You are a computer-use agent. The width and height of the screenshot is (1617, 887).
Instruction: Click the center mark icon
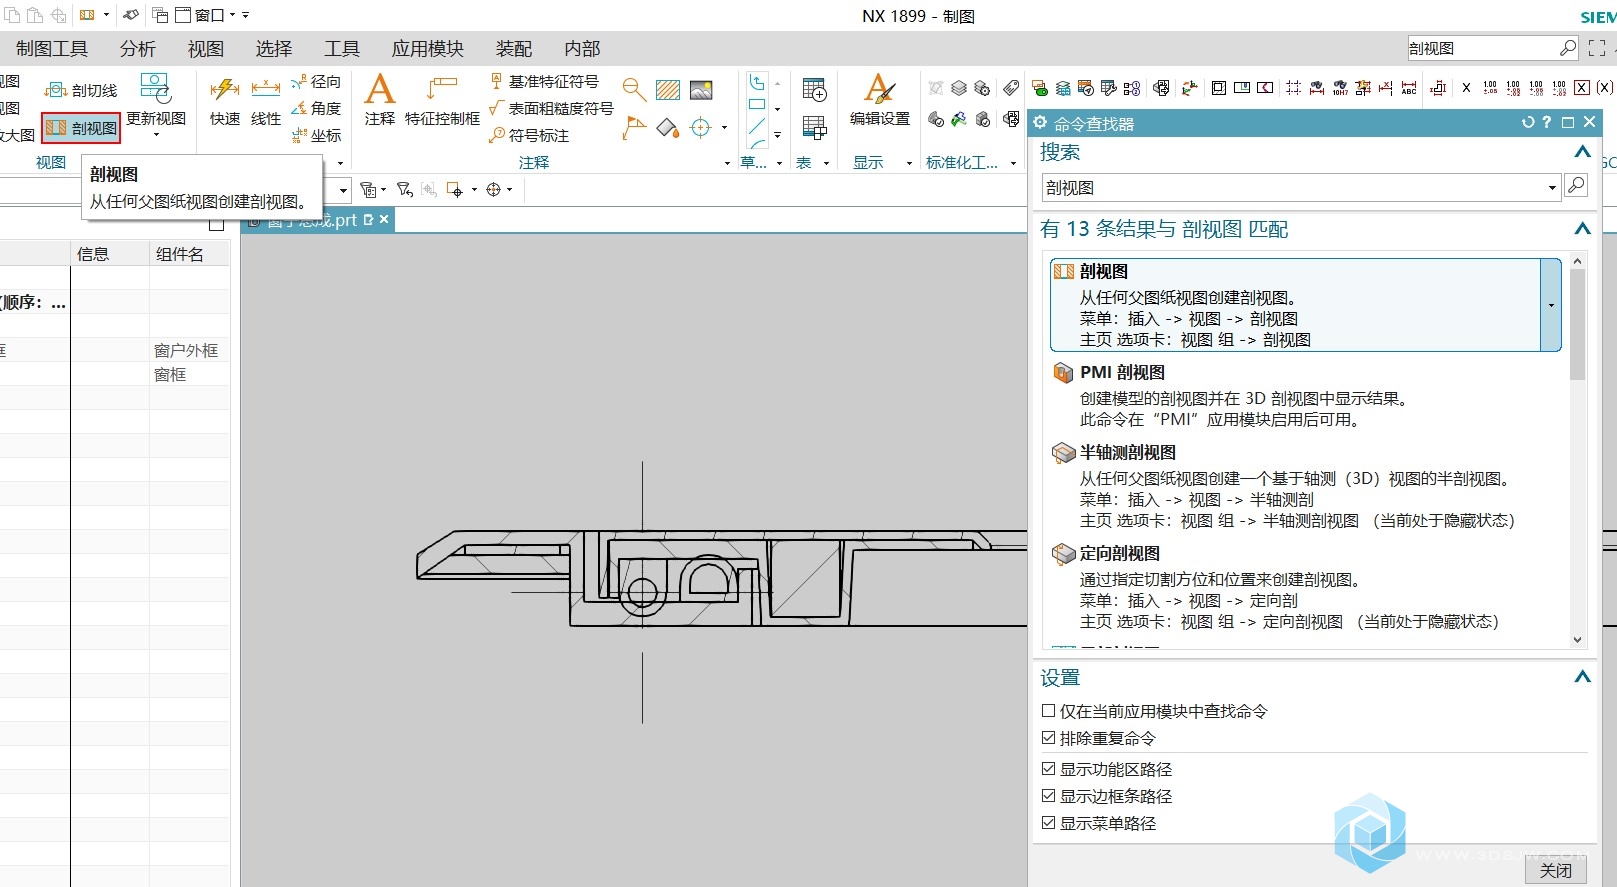[701, 127]
